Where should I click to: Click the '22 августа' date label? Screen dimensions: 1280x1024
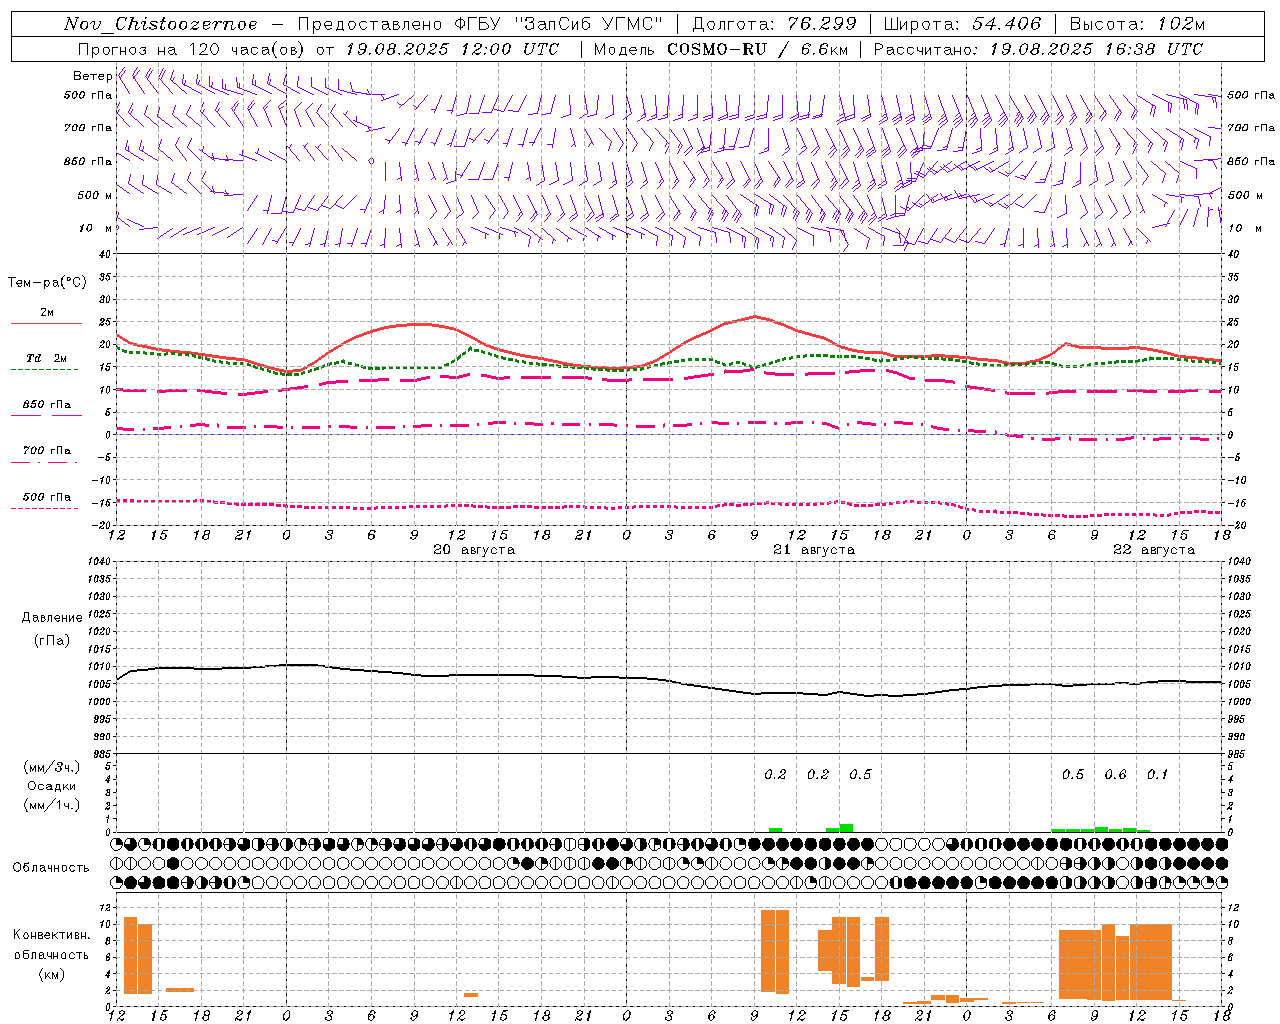(x=1154, y=550)
